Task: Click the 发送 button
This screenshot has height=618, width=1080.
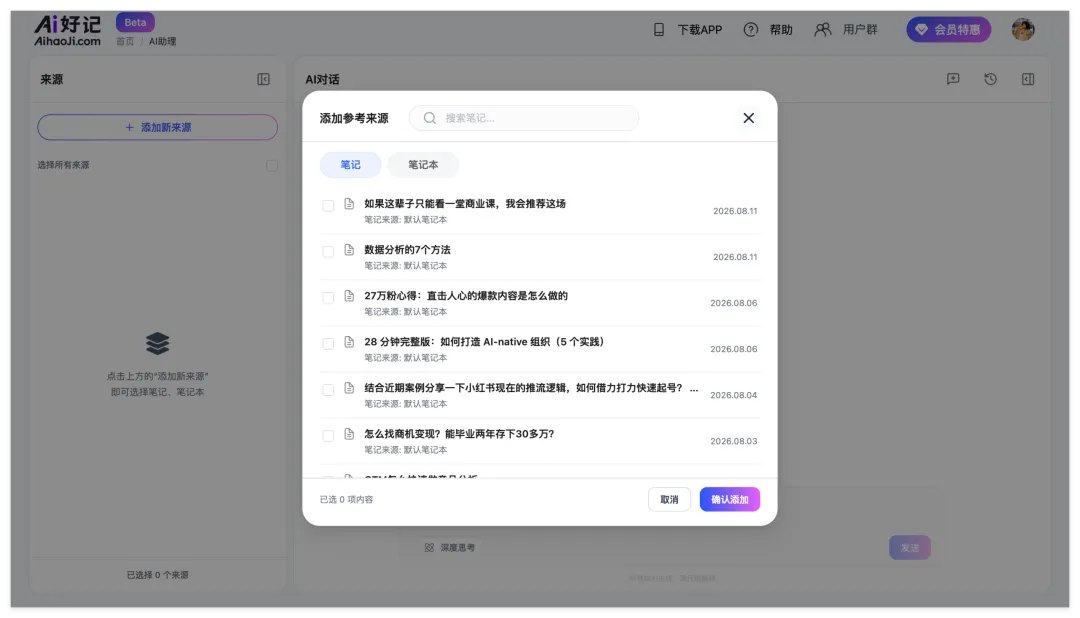Action: click(910, 548)
